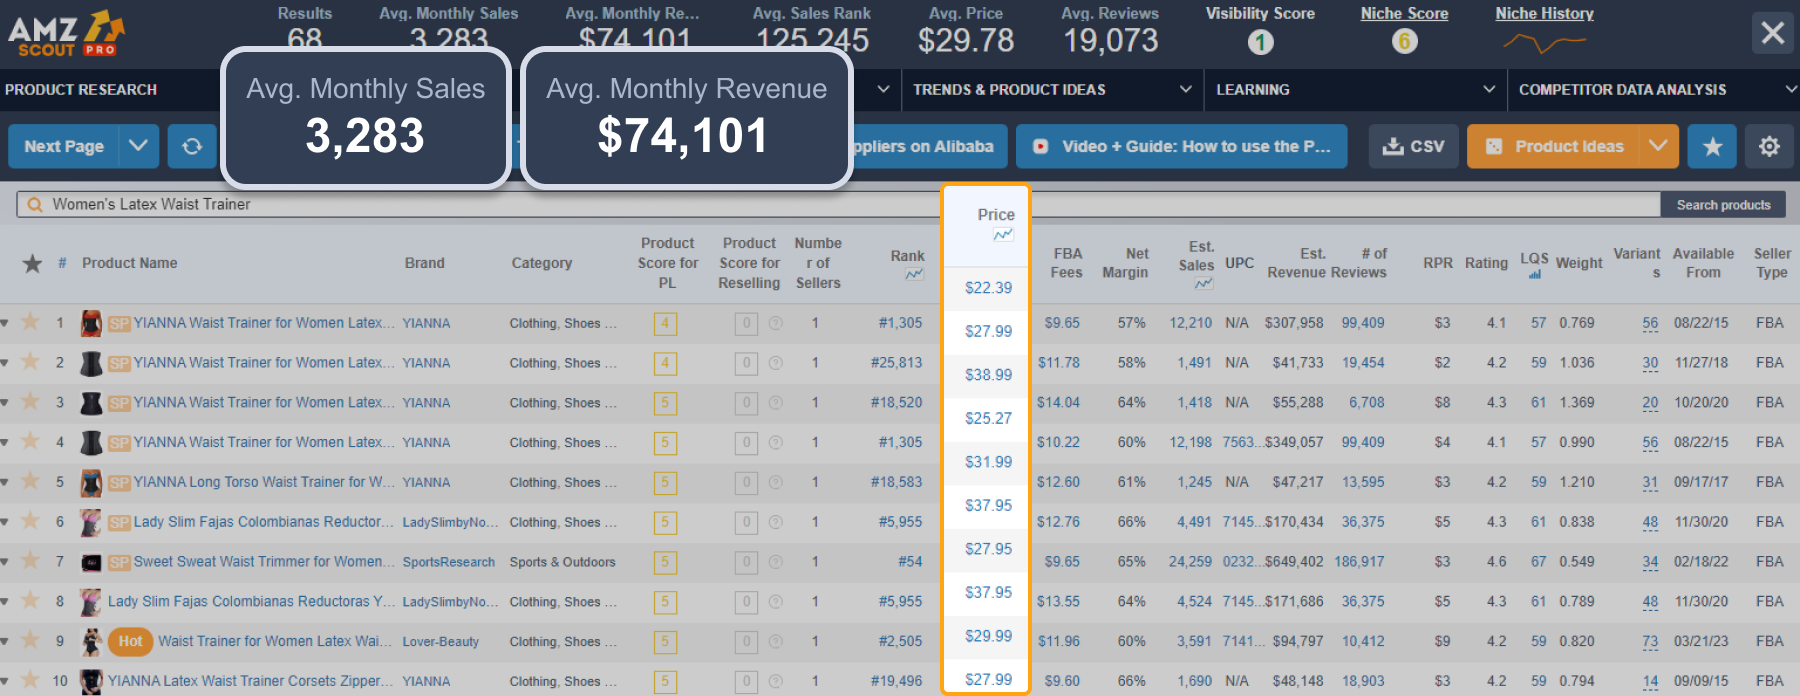The image size is (1800, 696).
Task: Open the Niche History link
Action: click(x=1544, y=13)
